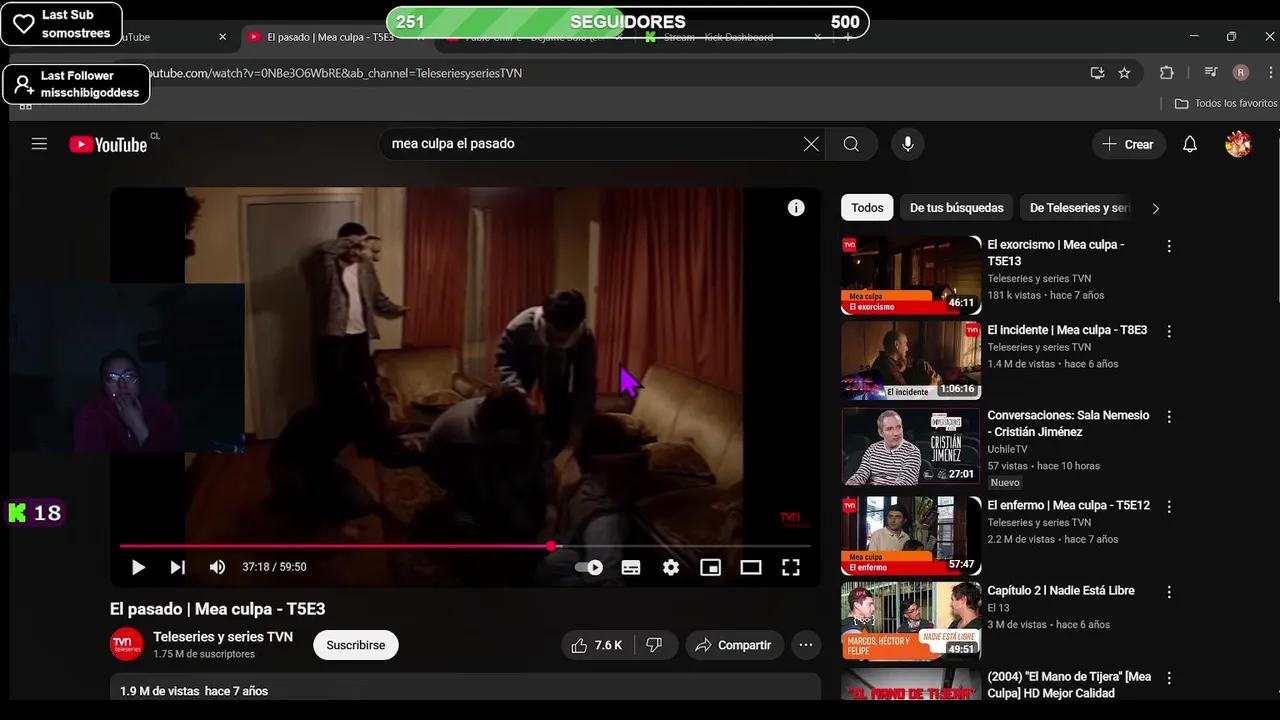Click the install/cast icon in address bar
The height and width of the screenshot is (720, 1280).
pyautogui.click(x=1097, y=73)
